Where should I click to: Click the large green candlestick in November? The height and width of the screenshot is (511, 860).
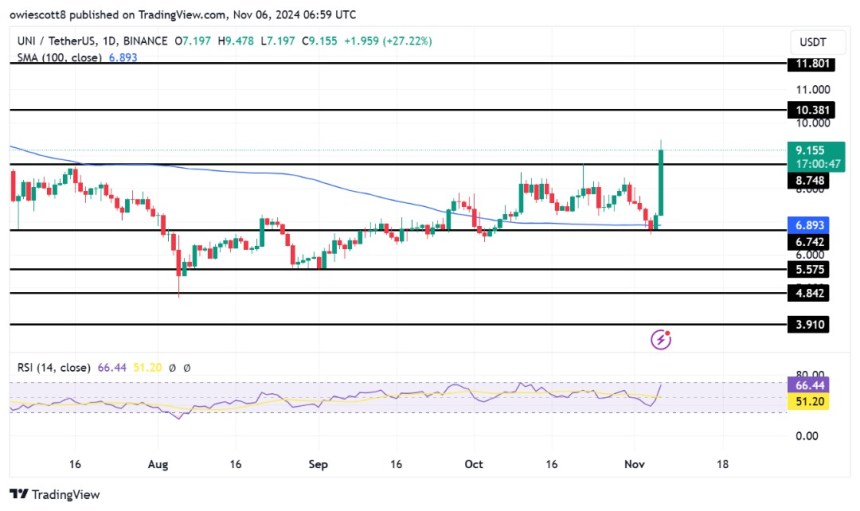(661, 182)
